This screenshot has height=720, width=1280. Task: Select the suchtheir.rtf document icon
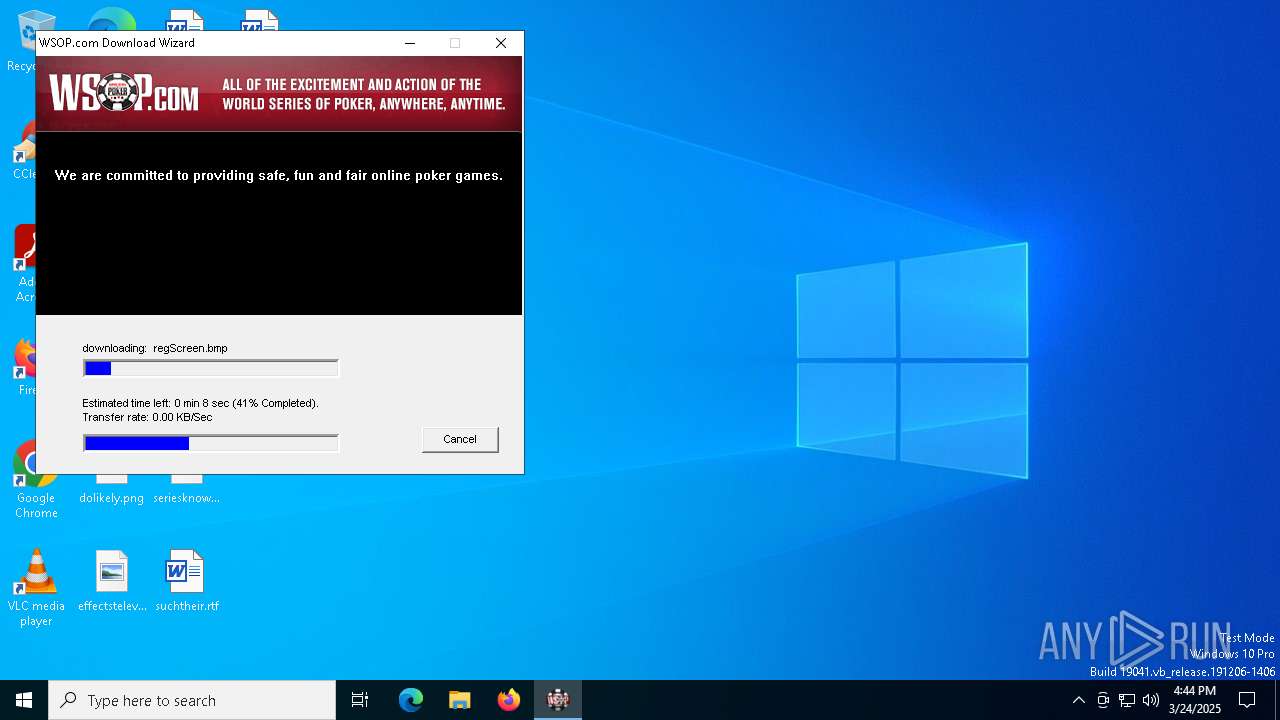[x=186, y=581]
